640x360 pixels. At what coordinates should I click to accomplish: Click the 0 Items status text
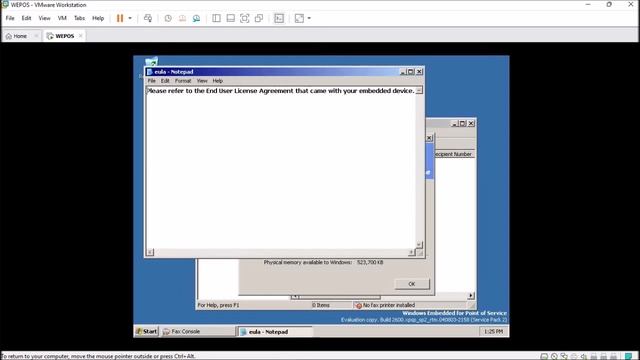click(x=321, y=305)
